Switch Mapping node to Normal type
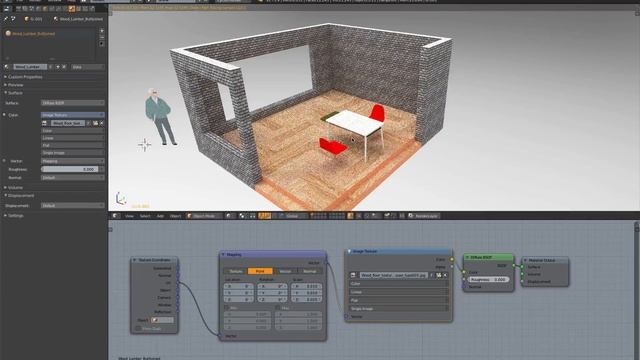The height and width of the screenshot is (360, 640). (310, 271)
